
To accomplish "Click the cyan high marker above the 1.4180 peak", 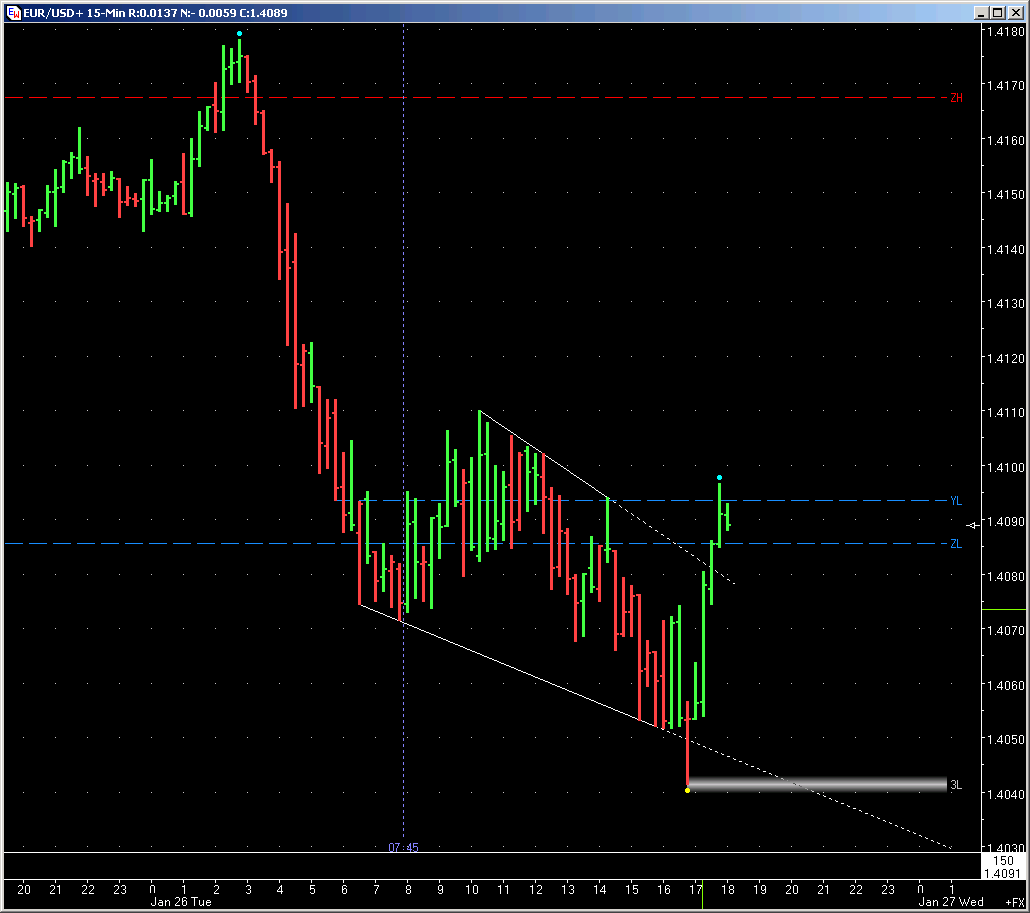I will pos(239,33).
